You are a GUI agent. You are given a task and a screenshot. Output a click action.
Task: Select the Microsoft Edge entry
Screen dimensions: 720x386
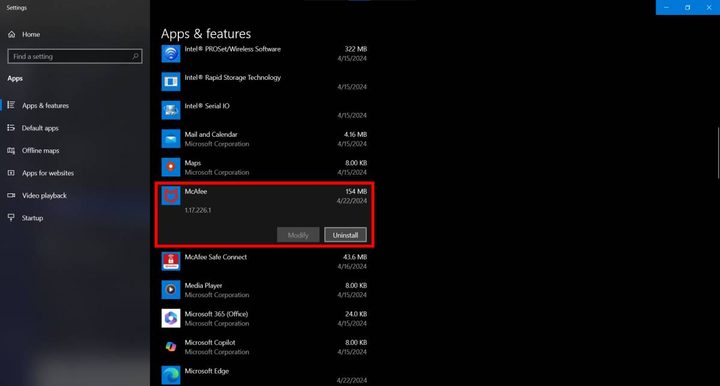click(x=264, y=375)
